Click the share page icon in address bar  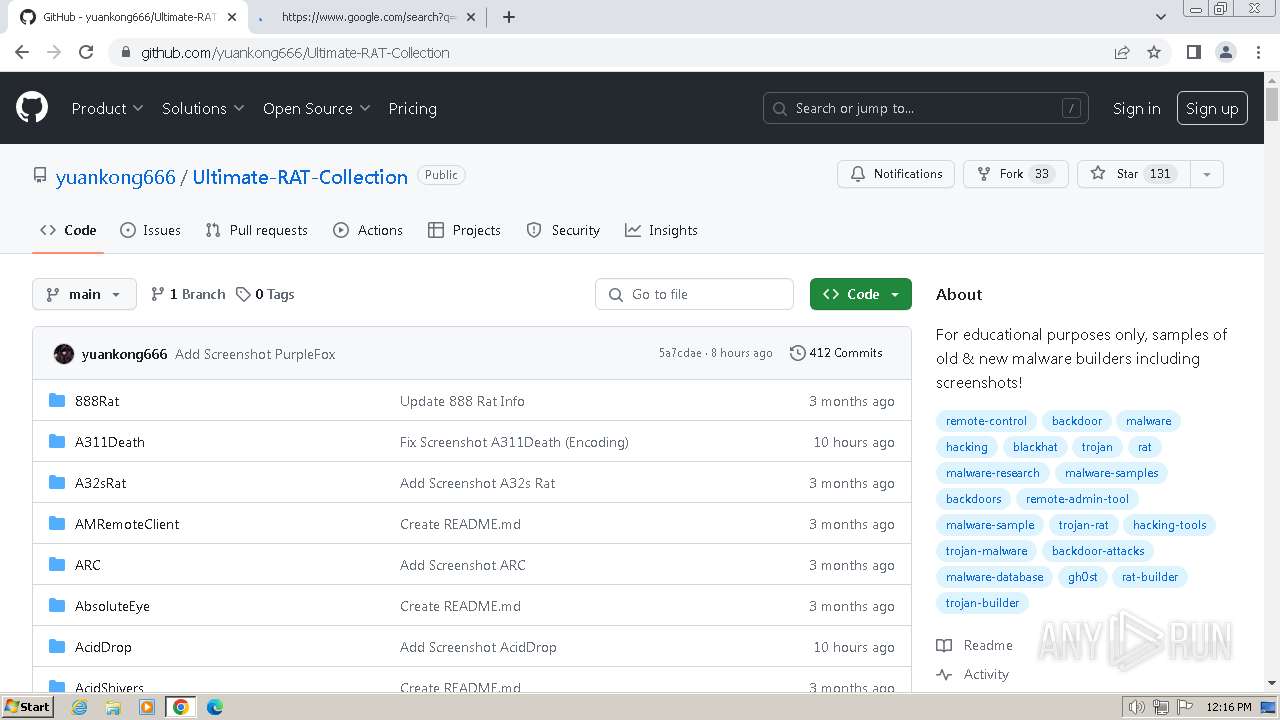coord(1122,52)
